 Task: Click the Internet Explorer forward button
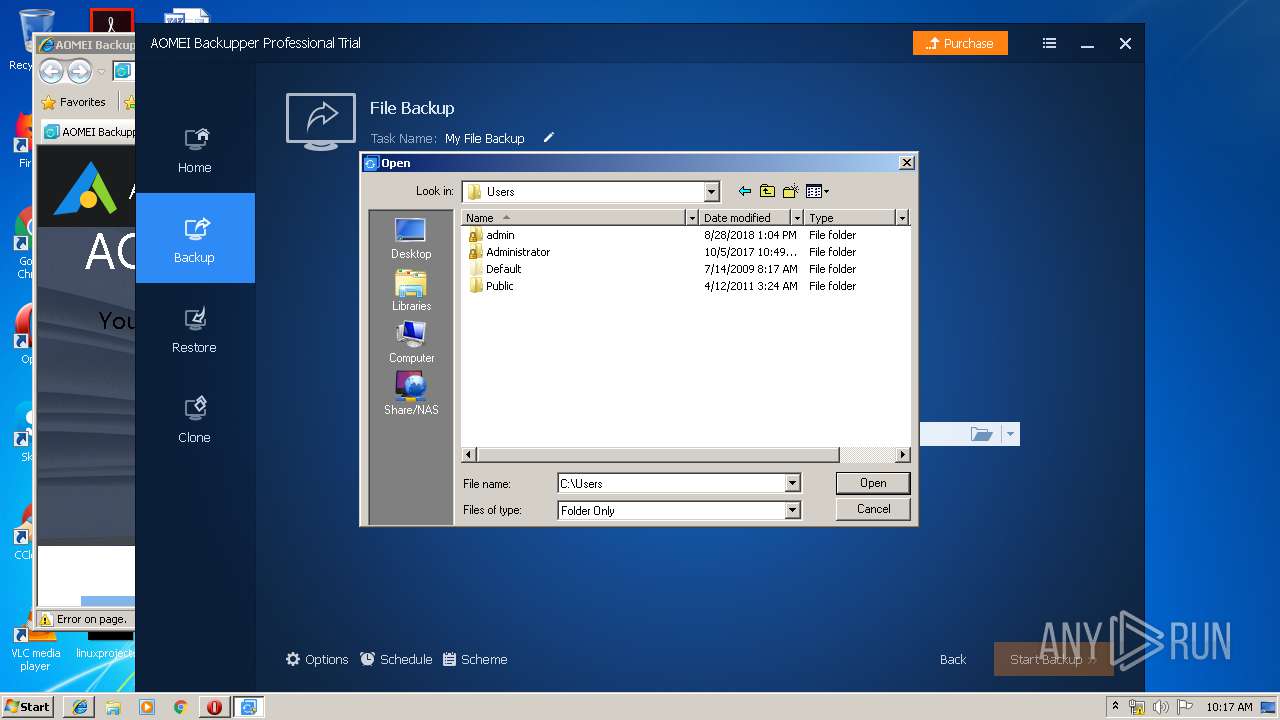point(79,71)
